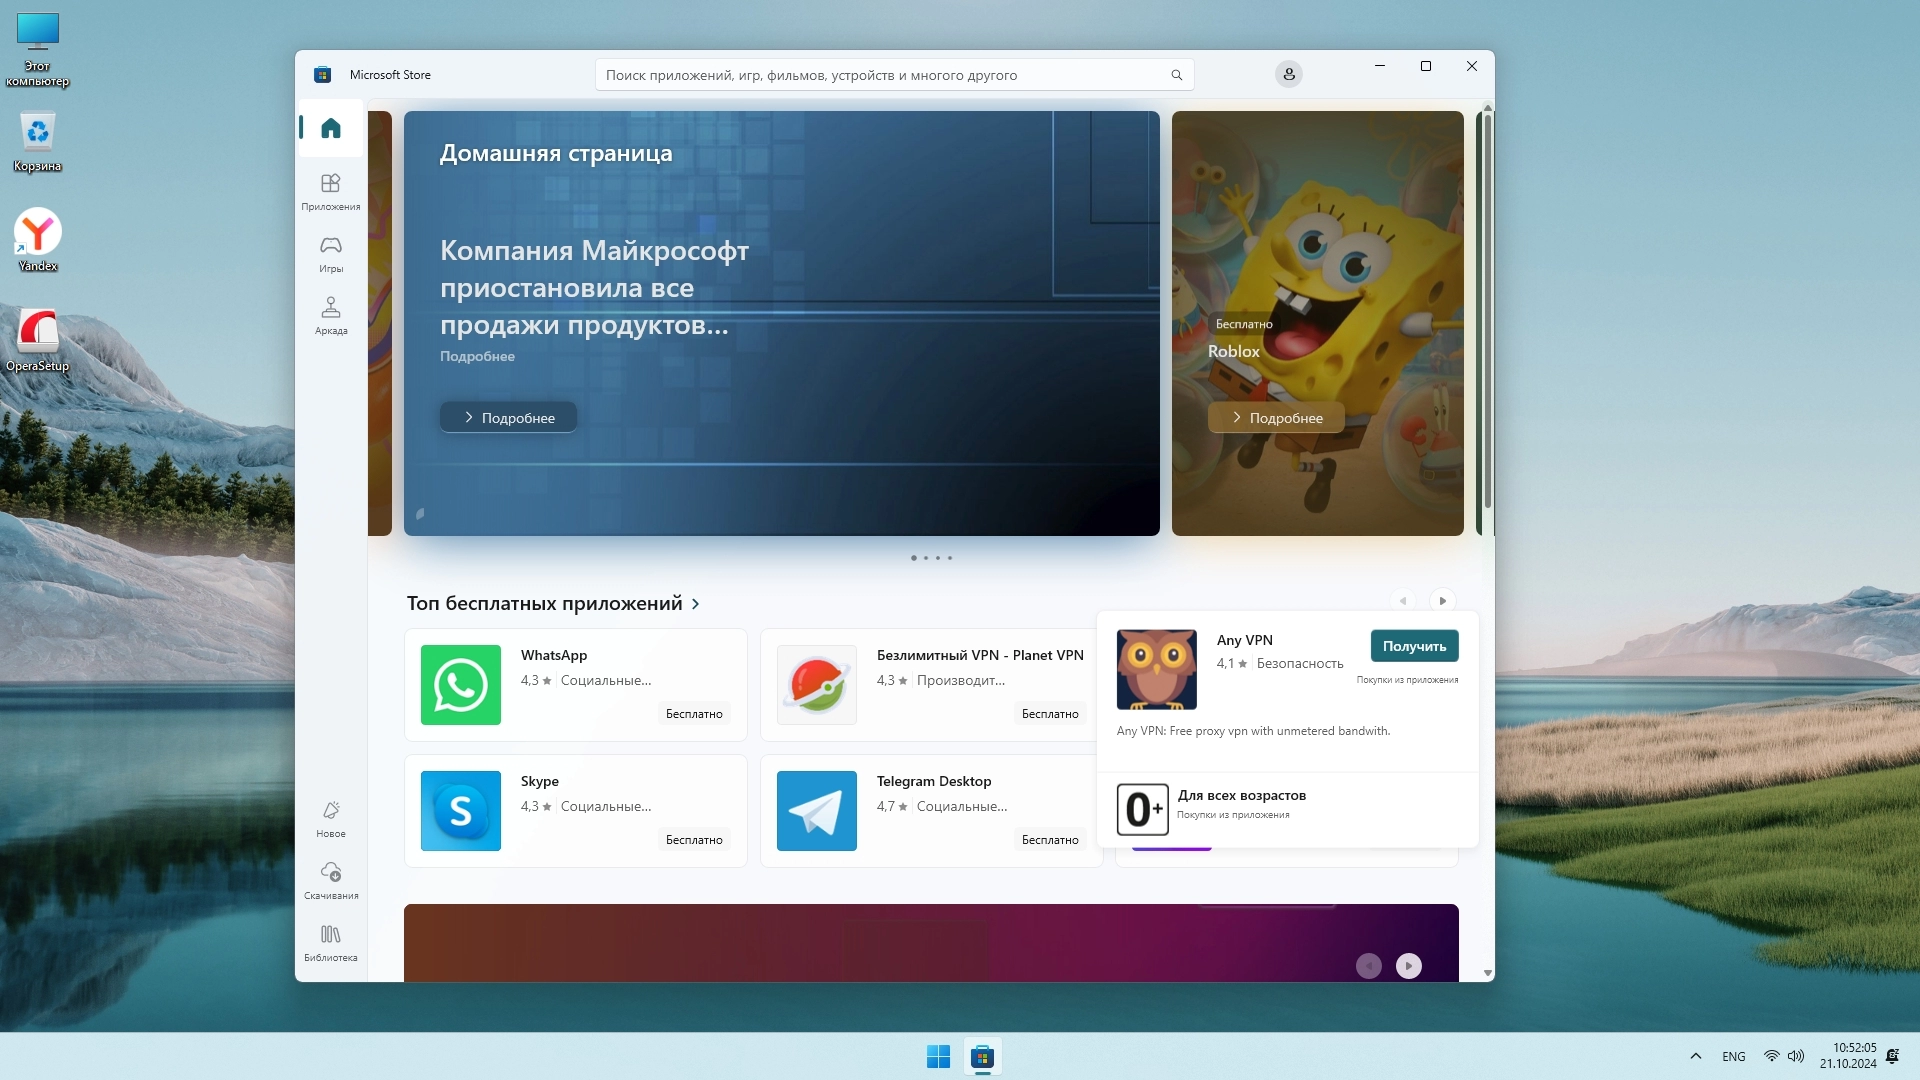Screen dimensions: 1920x1080
Task: Click the 'Подробнее' text link under the headline
Action: tap(477, 356)
